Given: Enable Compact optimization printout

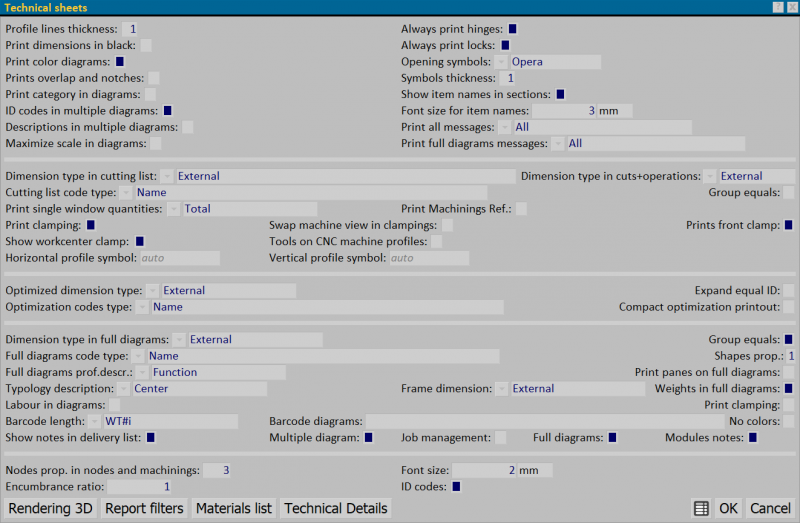Looking at the screenshot, I should click(788, 307).
